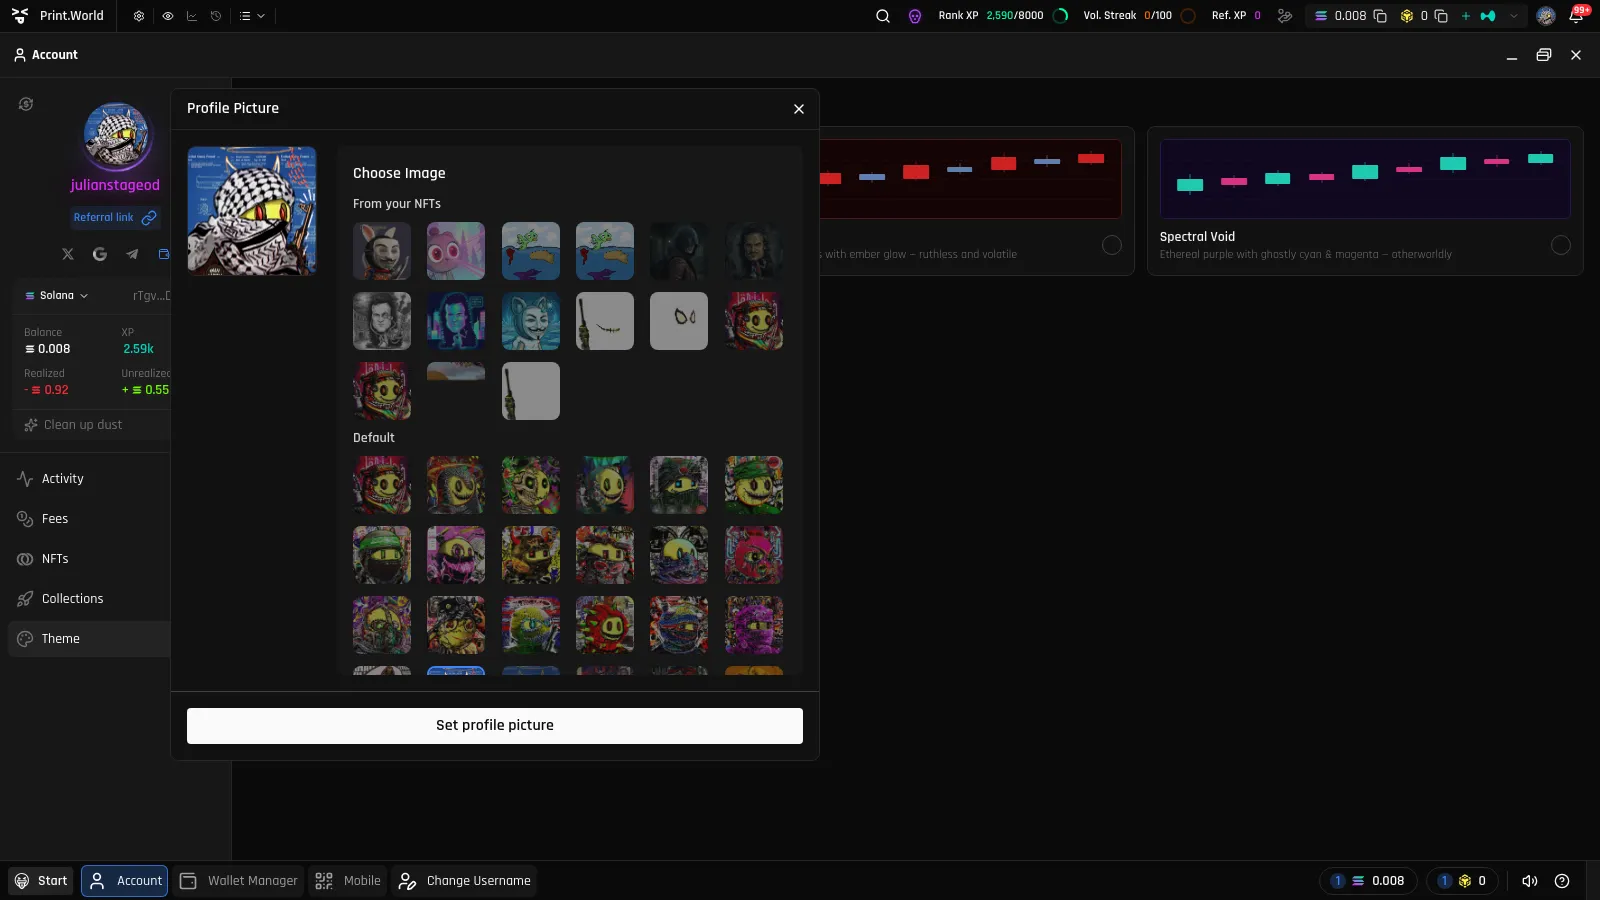The width and height of the screenshot is (1600, 900).
Task: Click Change Username in taskbar
Action: pos(465,881)
